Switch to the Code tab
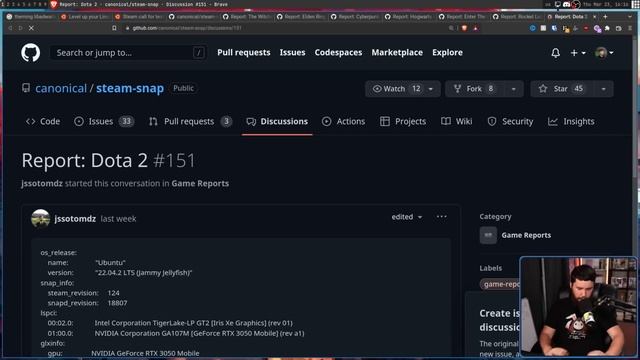 click(43, 121)
